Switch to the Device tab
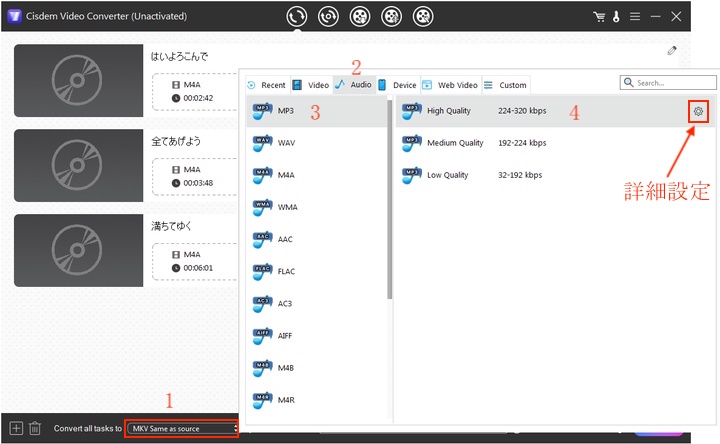Screen dimensions: 720x444 (398, 85)
